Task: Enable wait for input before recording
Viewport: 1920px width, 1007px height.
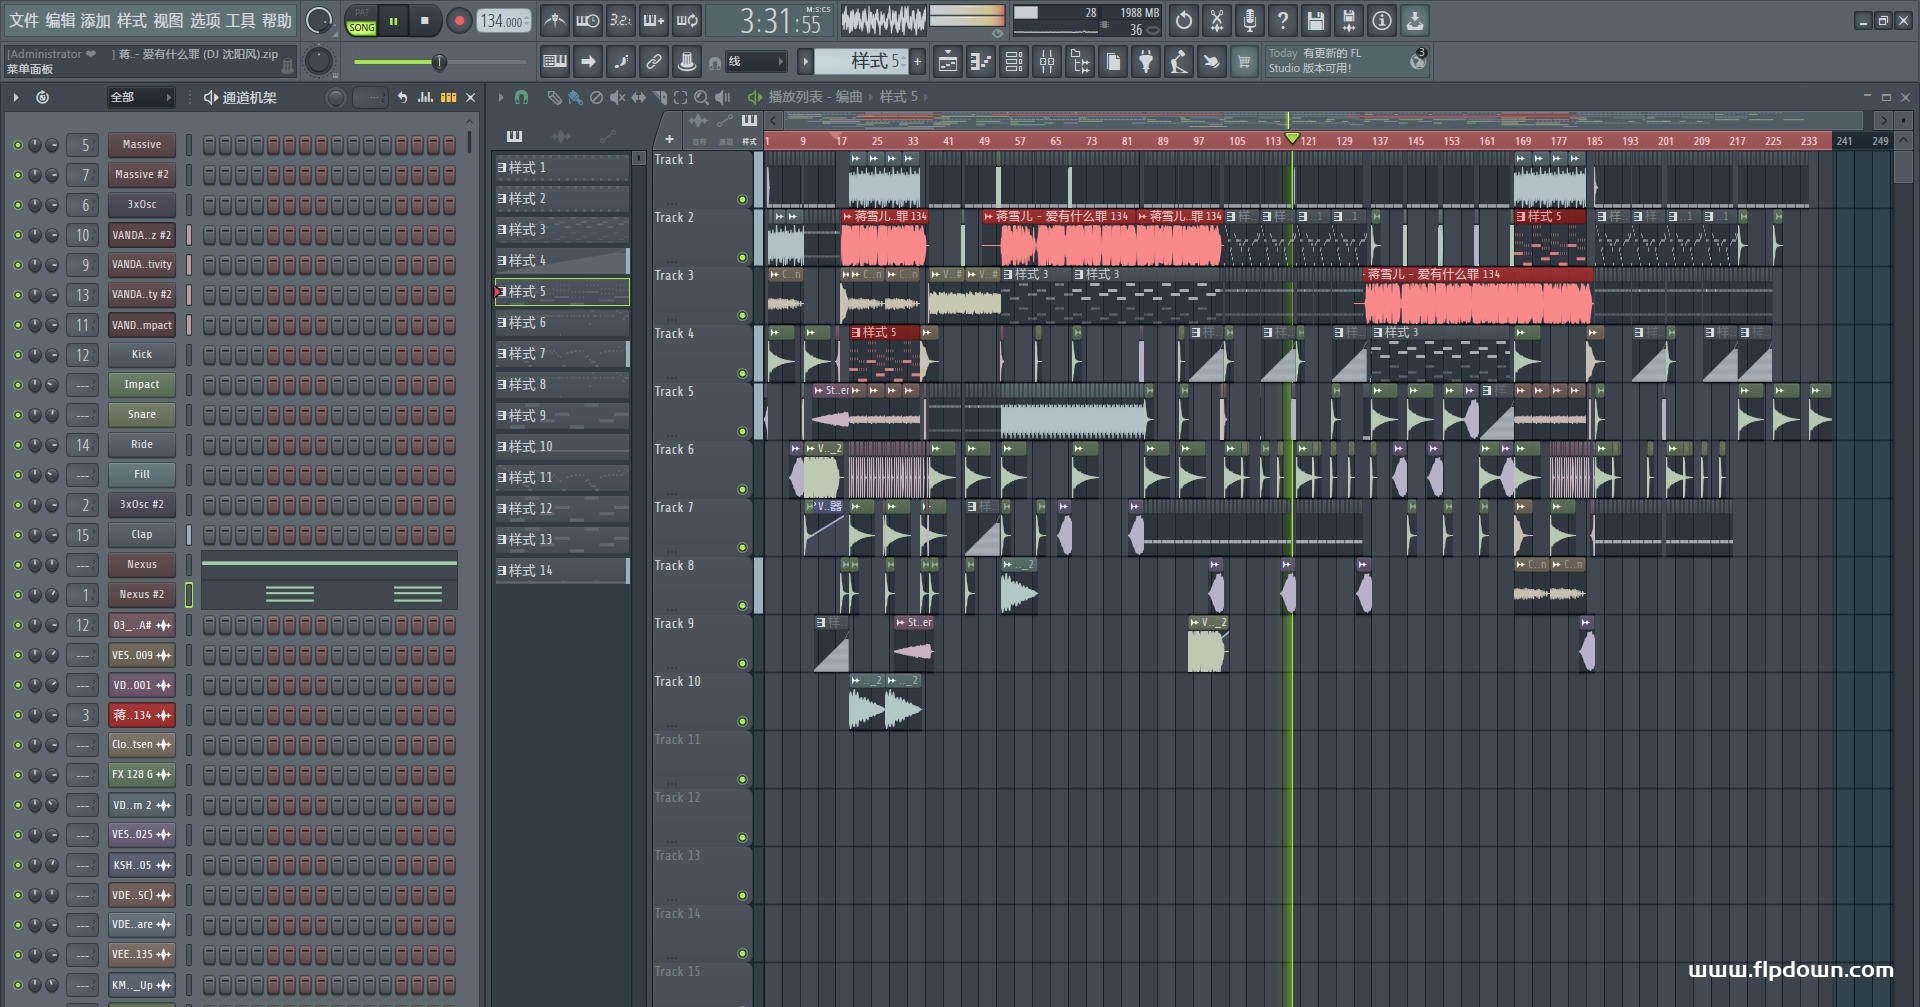Action: pyautogui.click(x=587, y=20)
